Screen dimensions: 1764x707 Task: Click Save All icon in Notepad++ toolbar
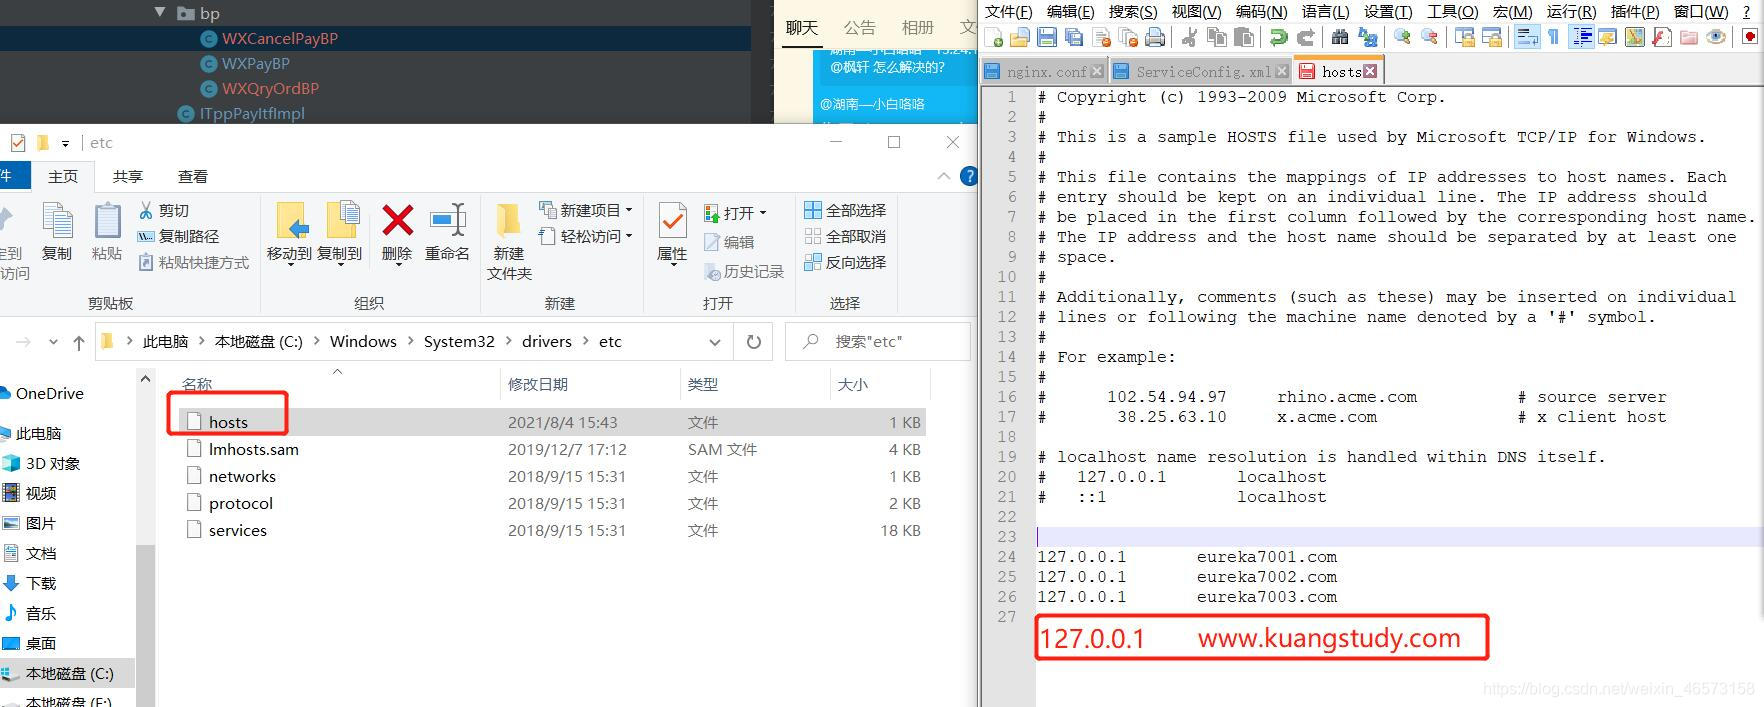[x=1074, y=38]
